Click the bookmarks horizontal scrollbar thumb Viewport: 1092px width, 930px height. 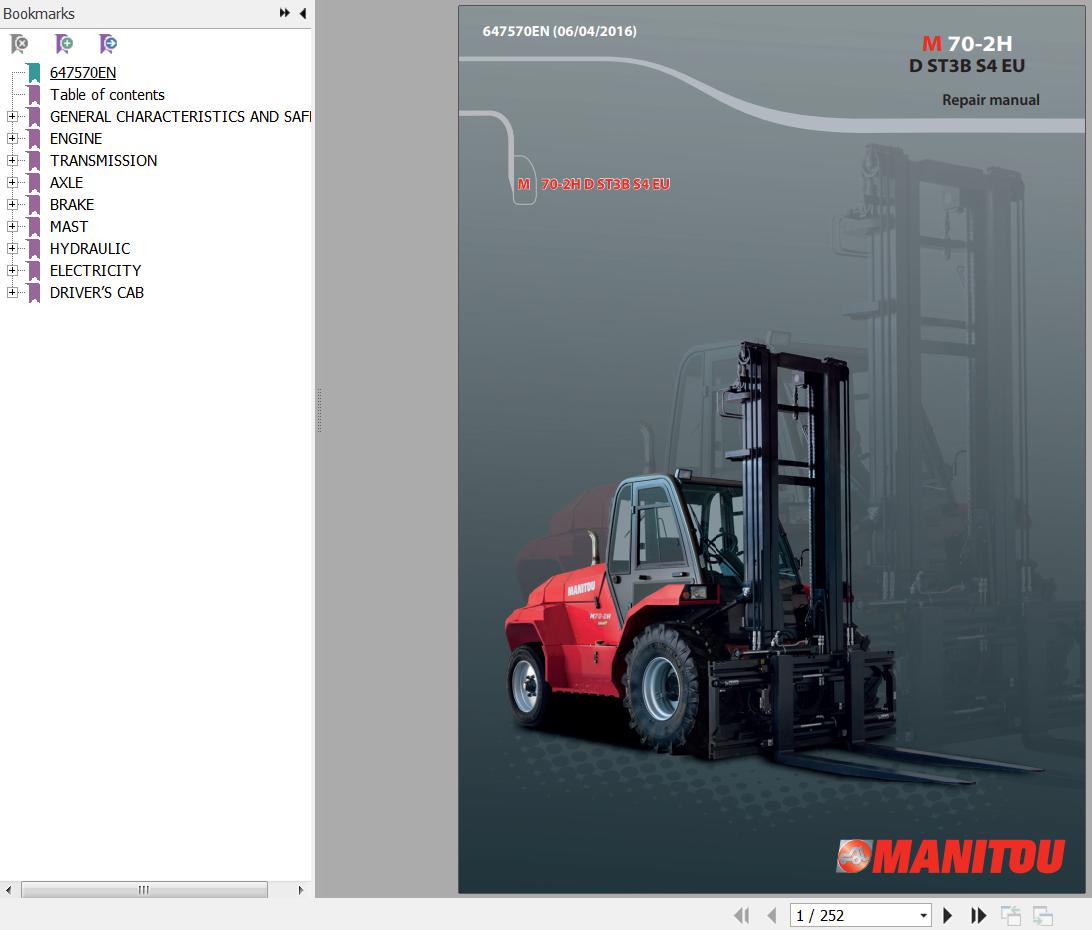coord(144,890)
